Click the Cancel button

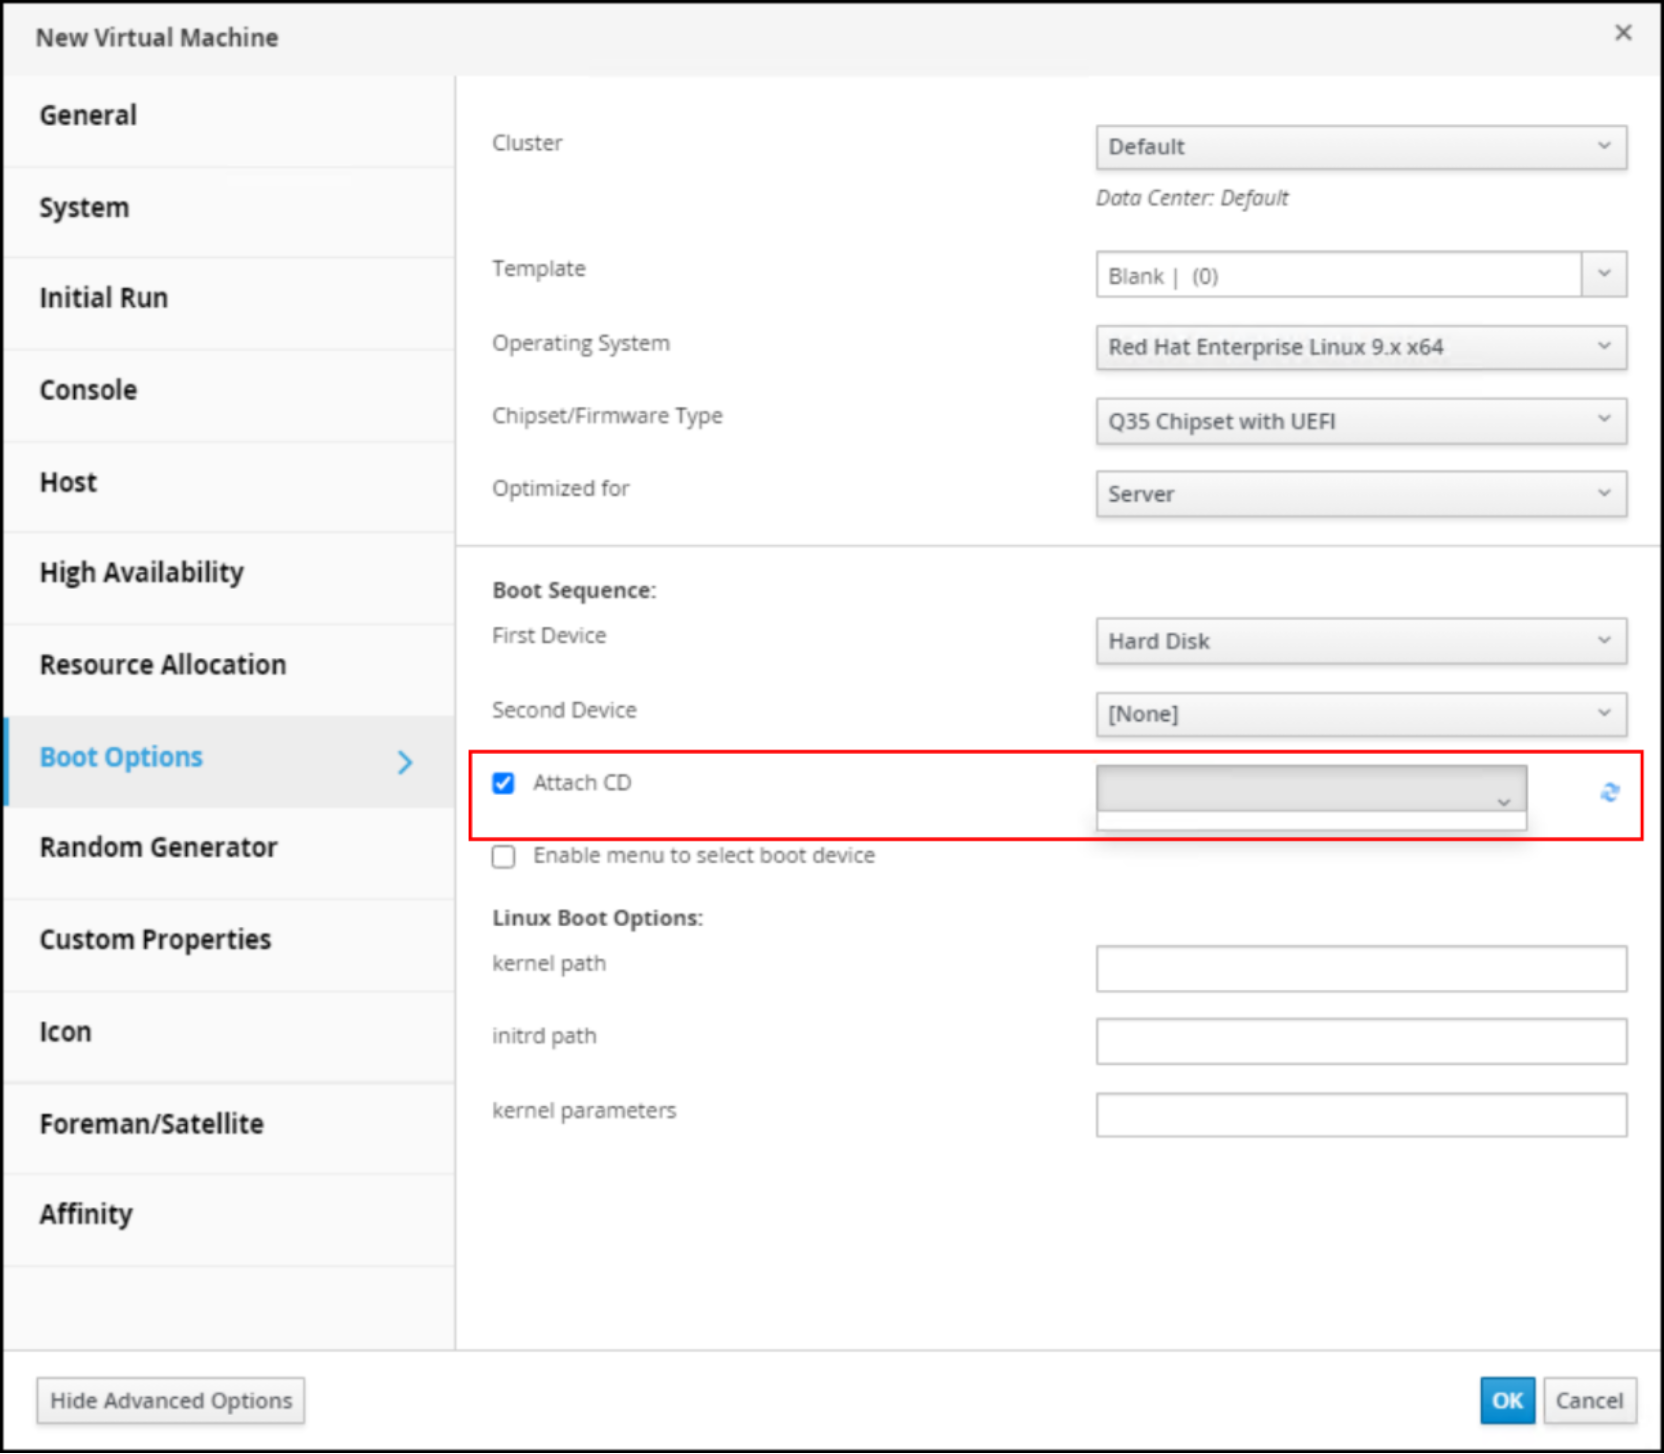[x=1589, y=1401]
